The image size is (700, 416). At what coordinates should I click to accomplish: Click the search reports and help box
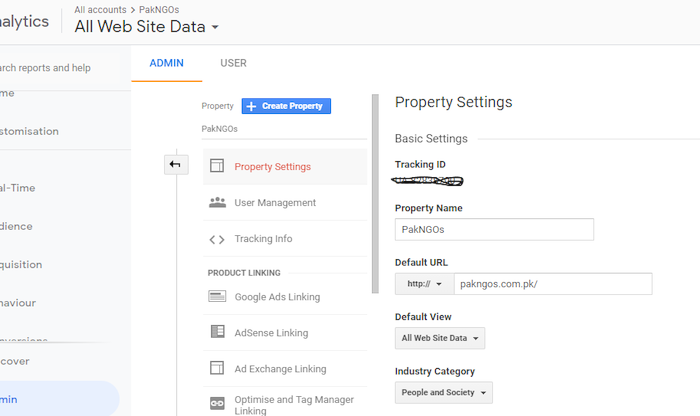(x=59, y=68)
